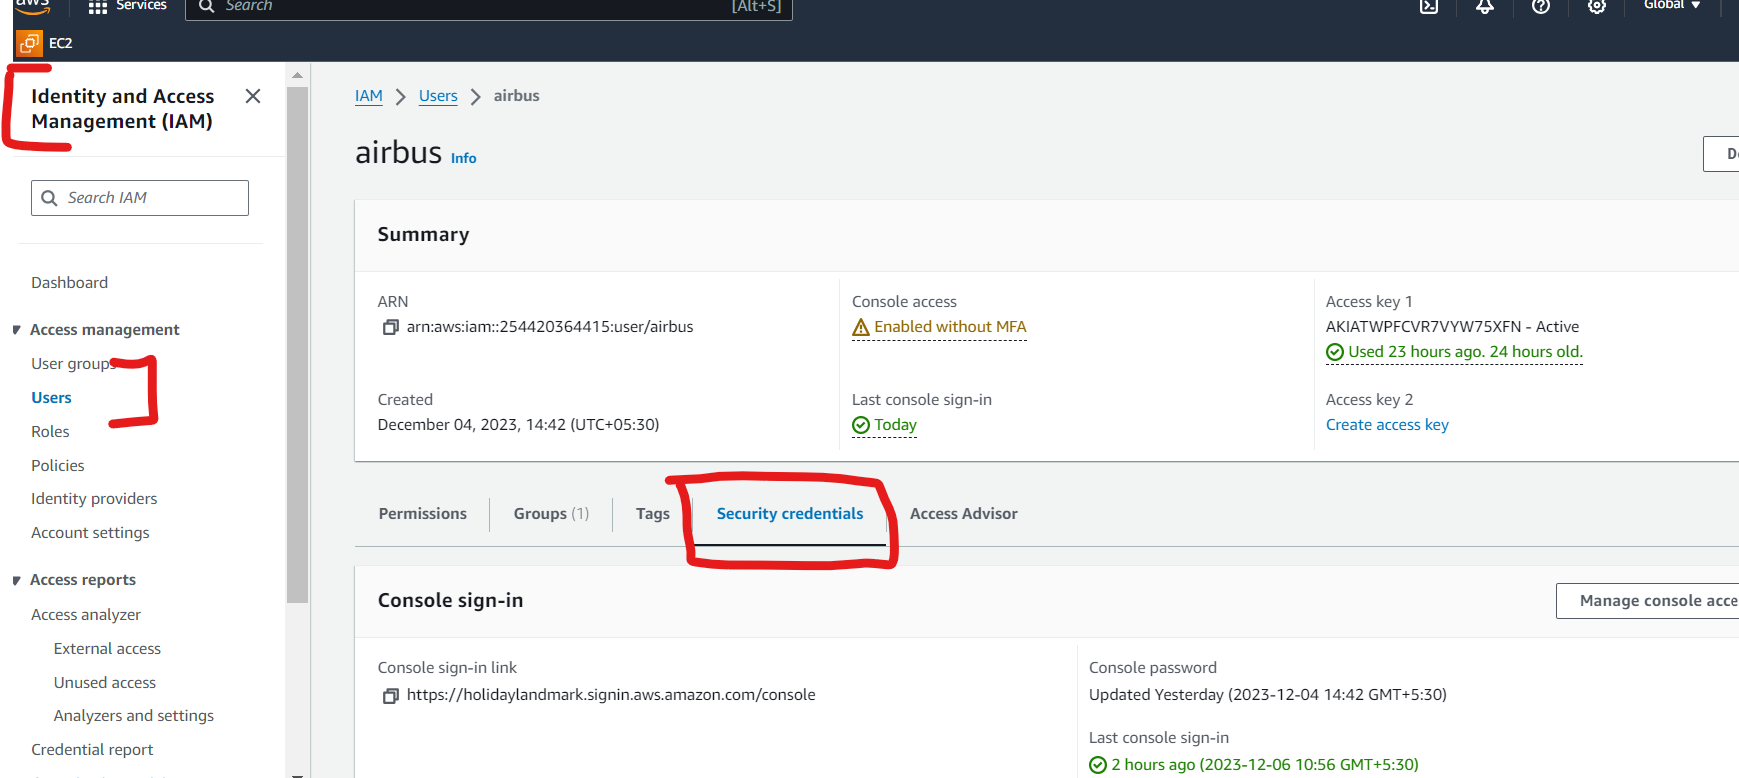Open the settings gear in header
Screen dimensions: 1739x778
[1597, 7]
